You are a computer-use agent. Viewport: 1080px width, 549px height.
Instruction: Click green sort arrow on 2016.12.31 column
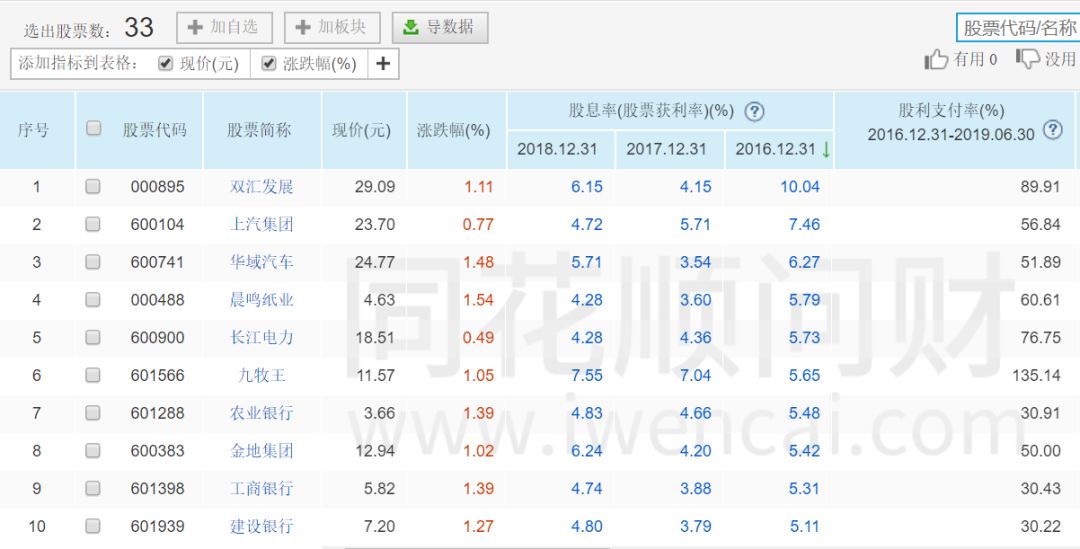click(x=826, y=149)
